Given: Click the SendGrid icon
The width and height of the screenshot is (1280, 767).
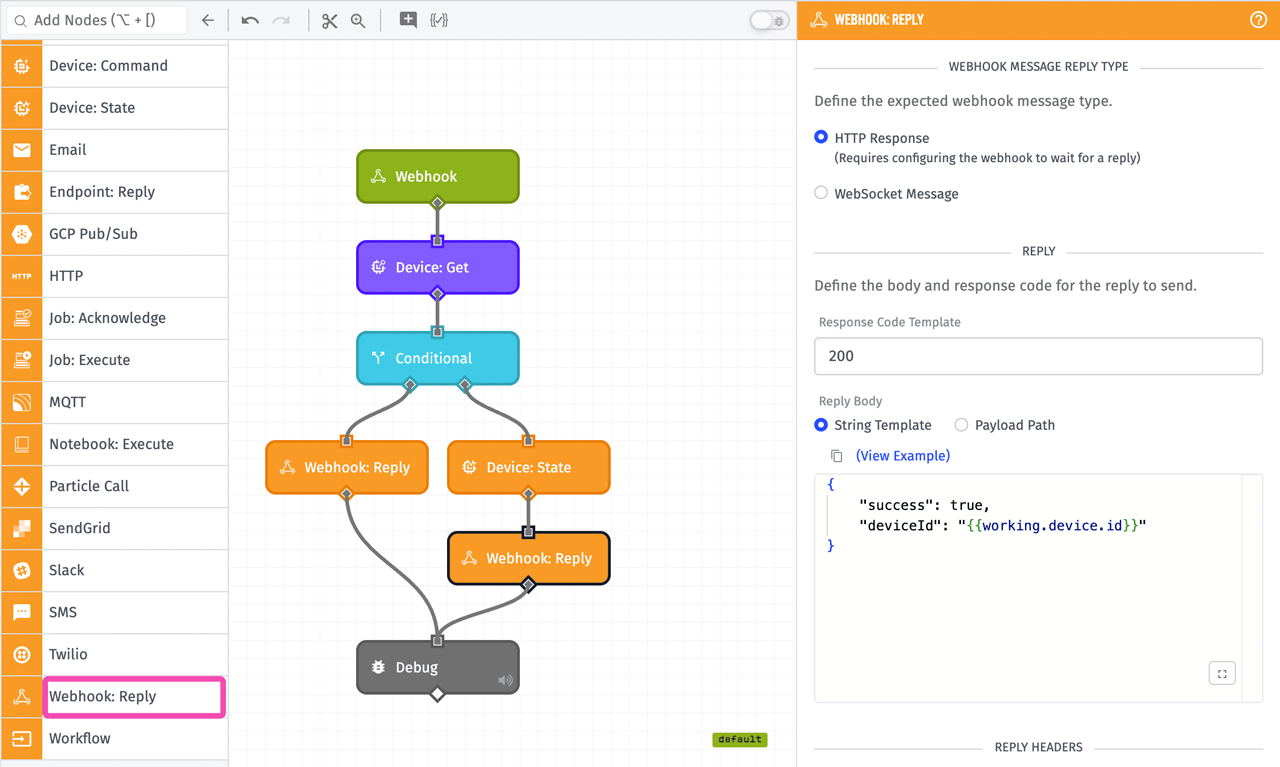Looking at the screenshot, I should [x=21, y=528].
